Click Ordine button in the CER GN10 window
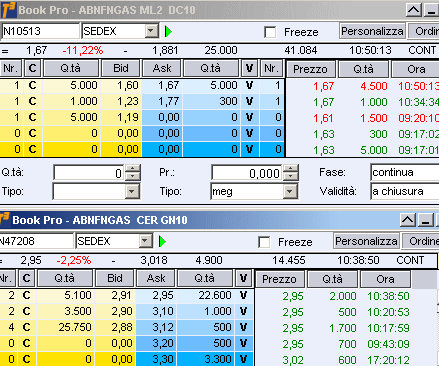The image size is (439, 366). point(421,241)
